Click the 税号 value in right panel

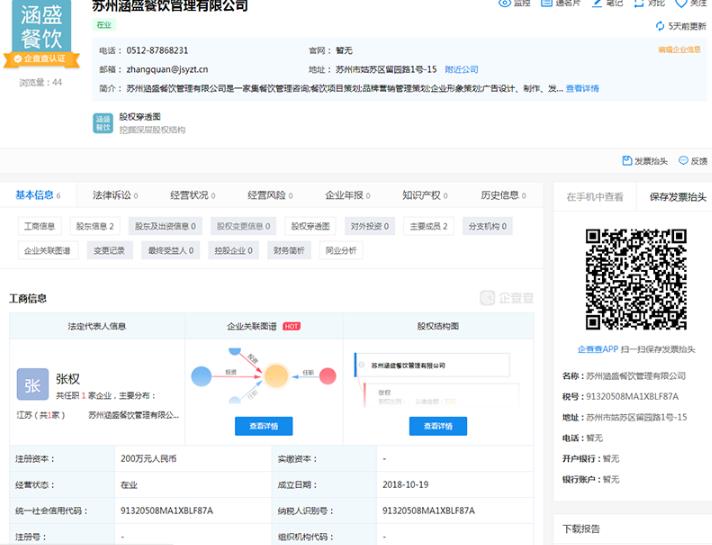tap(632, 396)
